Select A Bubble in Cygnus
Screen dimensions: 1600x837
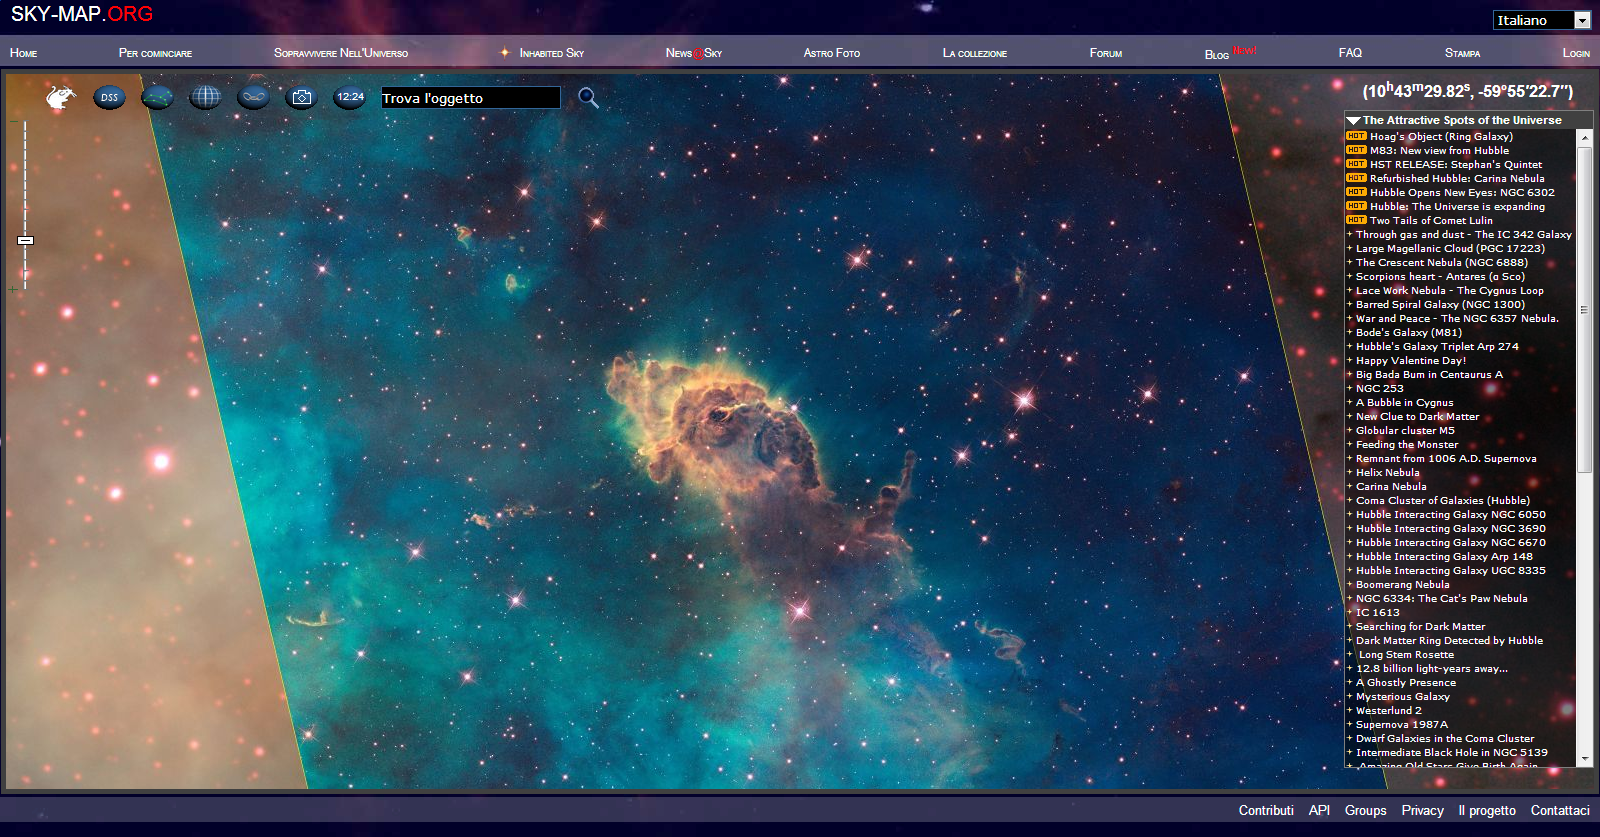click(1405, 402)
